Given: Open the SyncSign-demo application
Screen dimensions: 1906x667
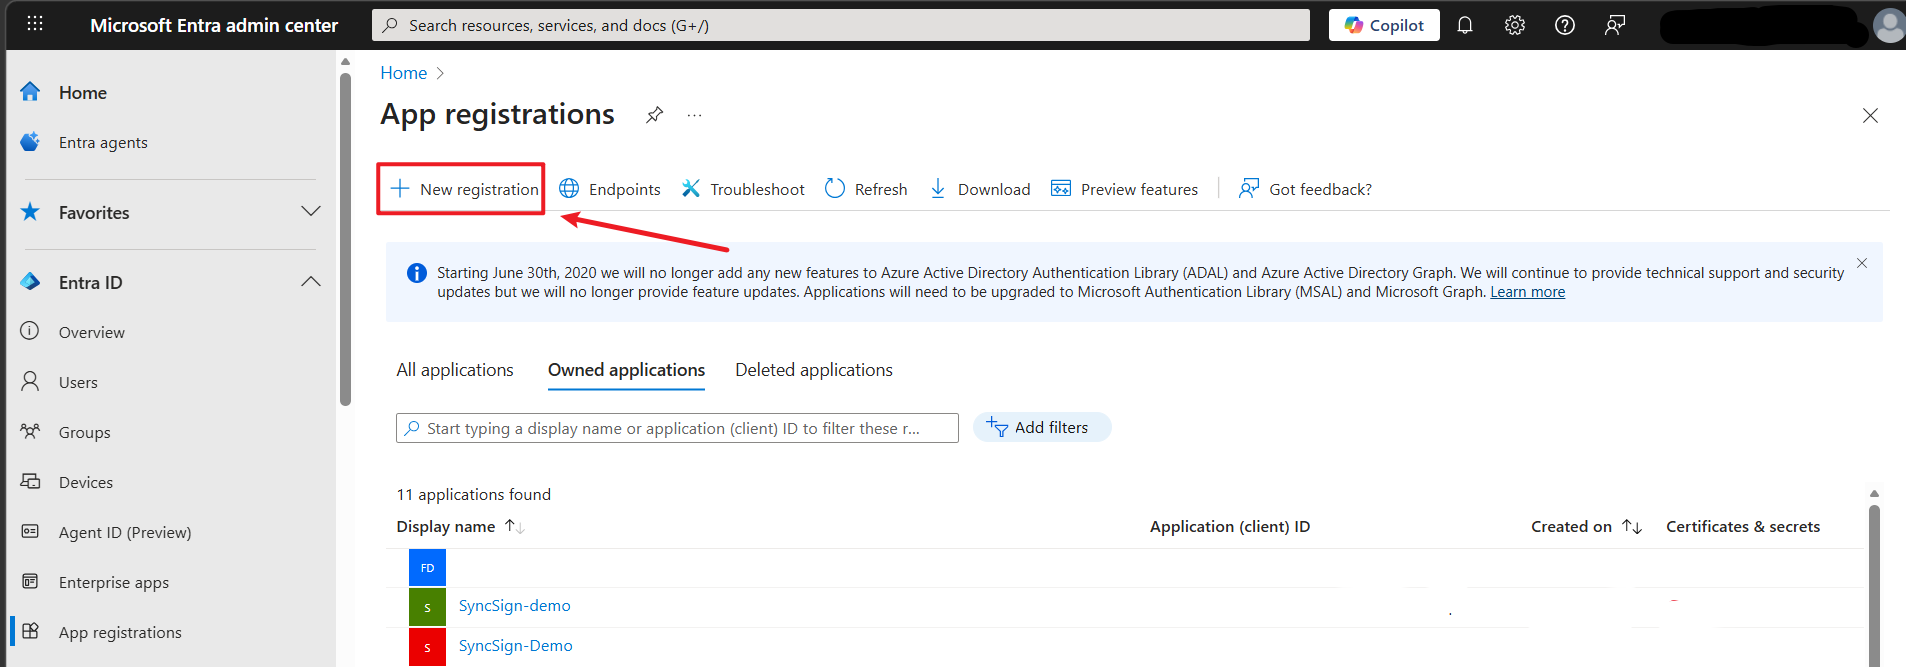Looking at the screenshot, I should click(514, 606).
